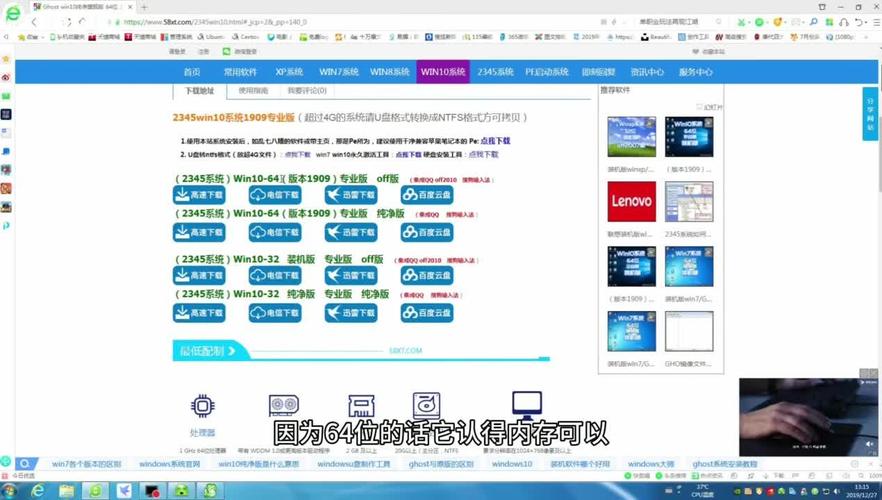Open the CentOS bookmark

click(245, 37)
